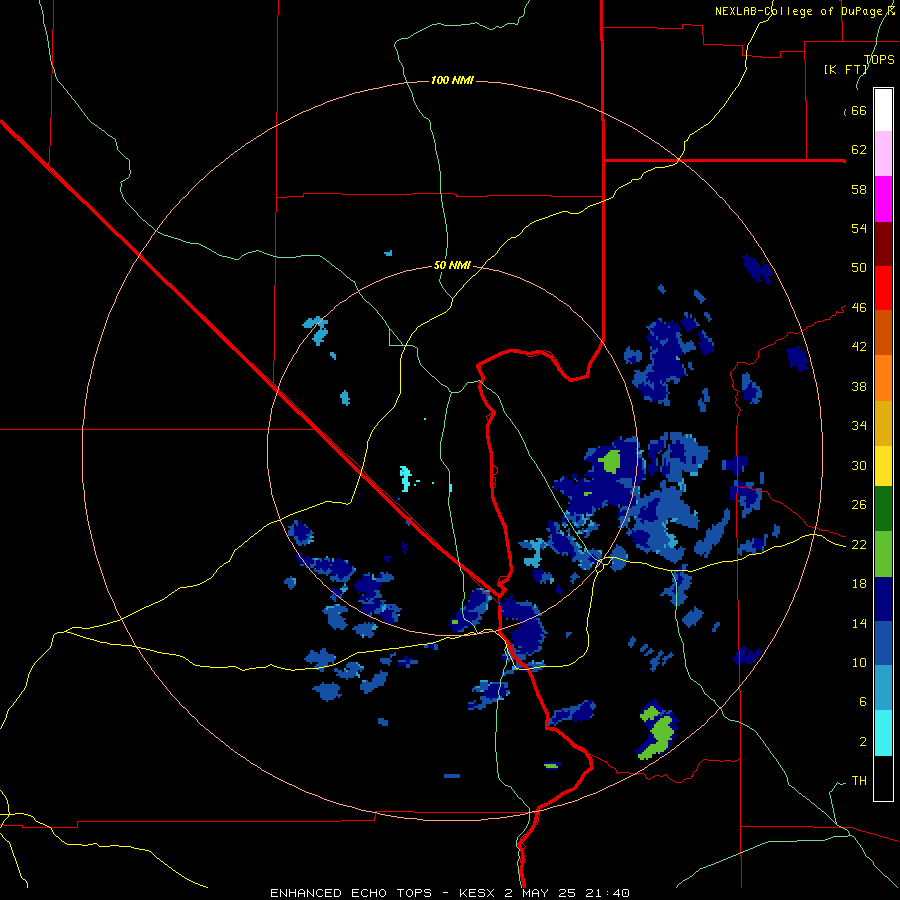Click the dark green legend swatch
This screenshot has height=900, width=900.
883,509
